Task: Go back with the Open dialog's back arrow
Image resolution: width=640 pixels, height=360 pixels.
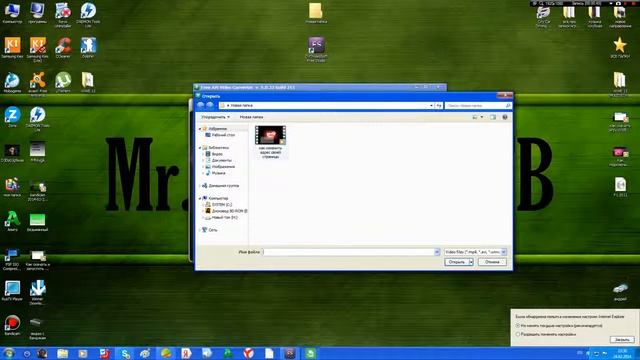Action: (200, 105)
